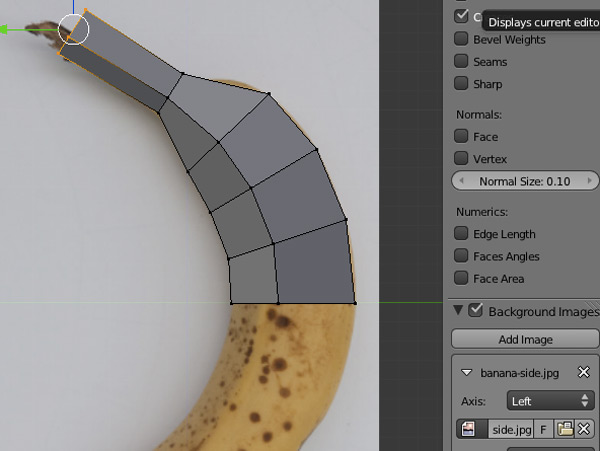Collapse the Background Images panel triangle
The image size is (600, 451).
tap(458, 310)
